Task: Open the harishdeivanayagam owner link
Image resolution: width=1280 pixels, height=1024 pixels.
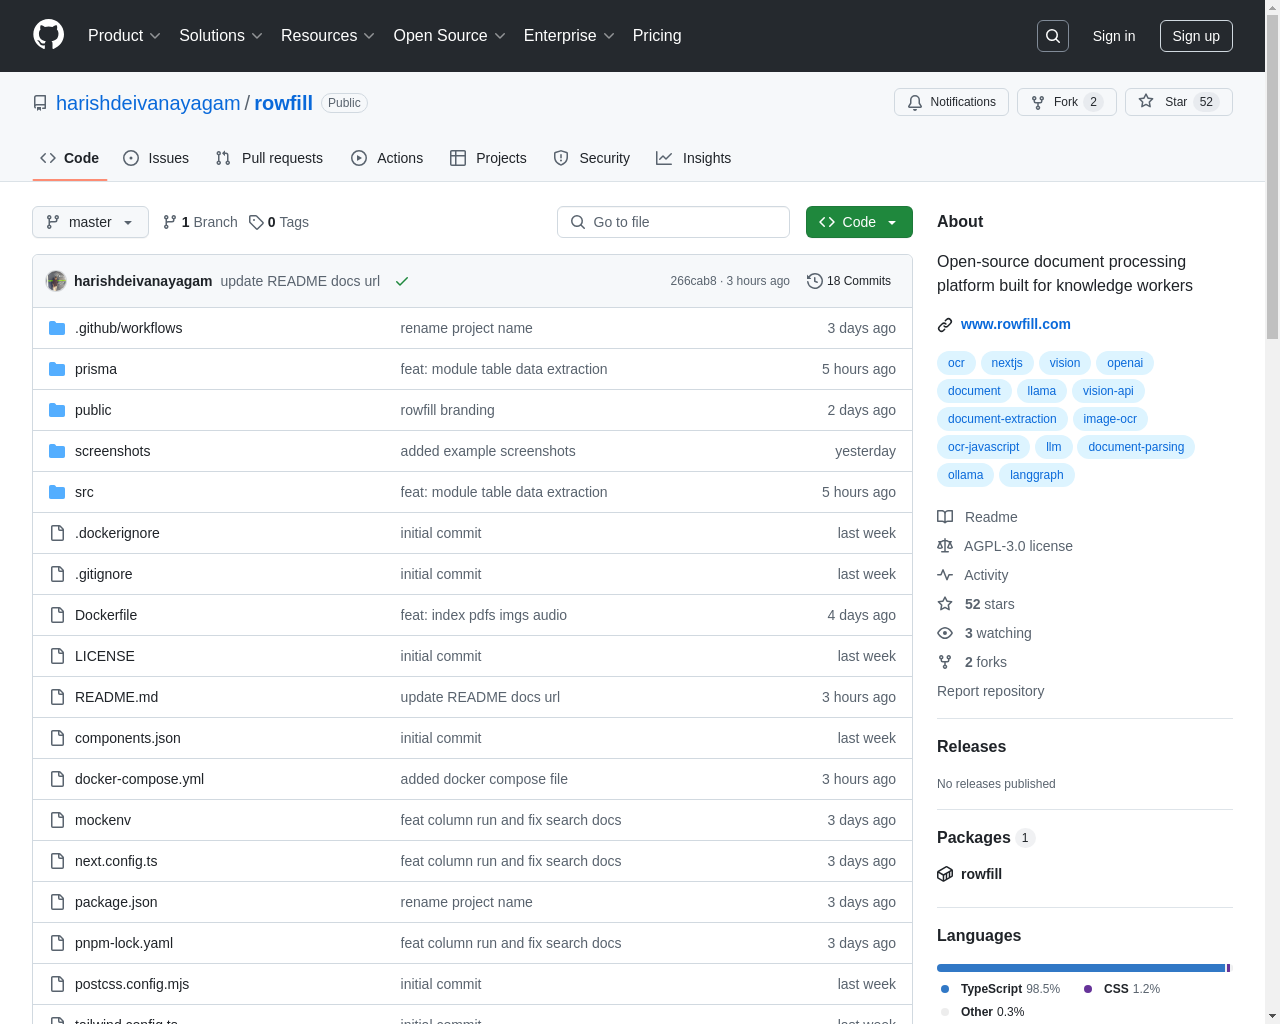Action: [x=148, y=103]
